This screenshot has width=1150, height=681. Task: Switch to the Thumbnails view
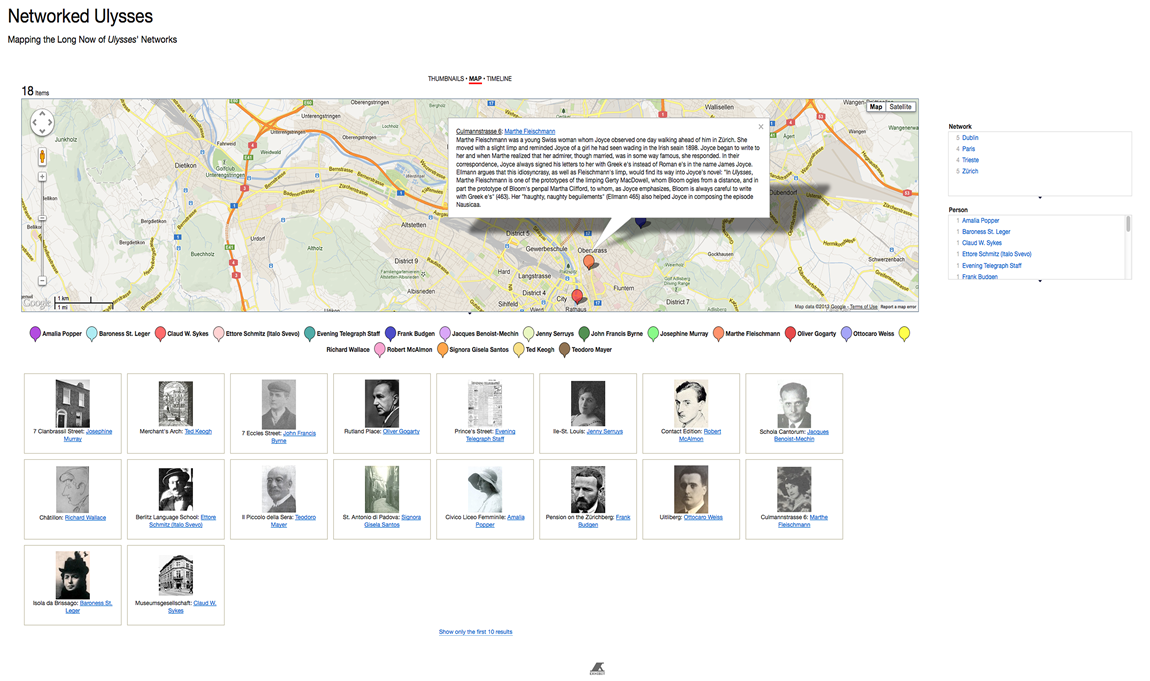point(446,78)
